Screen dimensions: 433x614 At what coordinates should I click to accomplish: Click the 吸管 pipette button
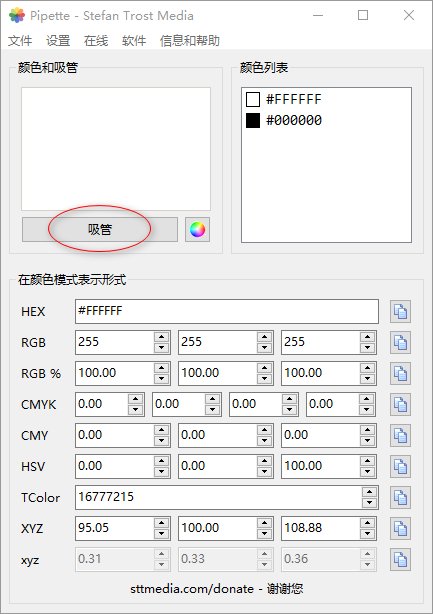pos(100,229)
